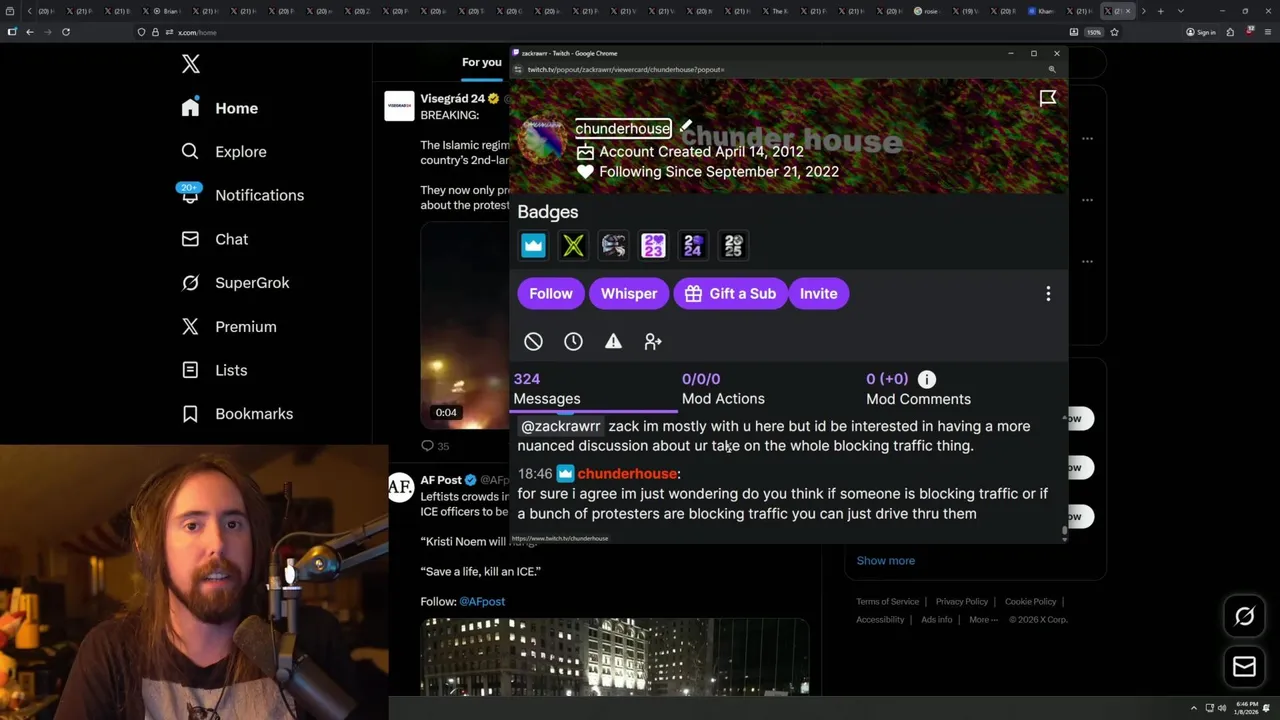Click the browser Sign in button
This screenshot has width=1280, height=720.
(1200, 32)
